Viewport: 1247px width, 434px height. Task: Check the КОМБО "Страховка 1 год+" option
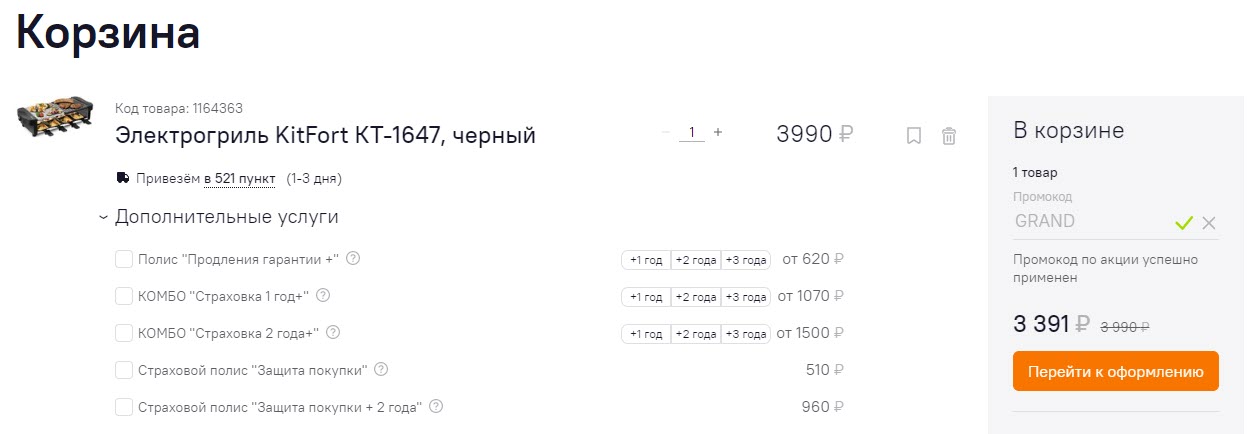click(124, 296)
